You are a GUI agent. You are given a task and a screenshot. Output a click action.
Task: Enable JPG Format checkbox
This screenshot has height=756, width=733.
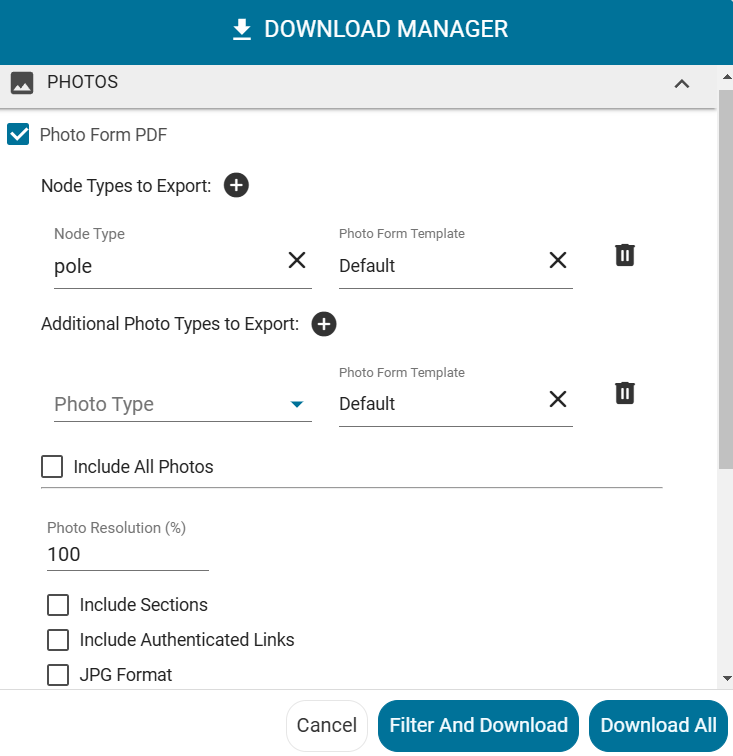tap(58, 675)
